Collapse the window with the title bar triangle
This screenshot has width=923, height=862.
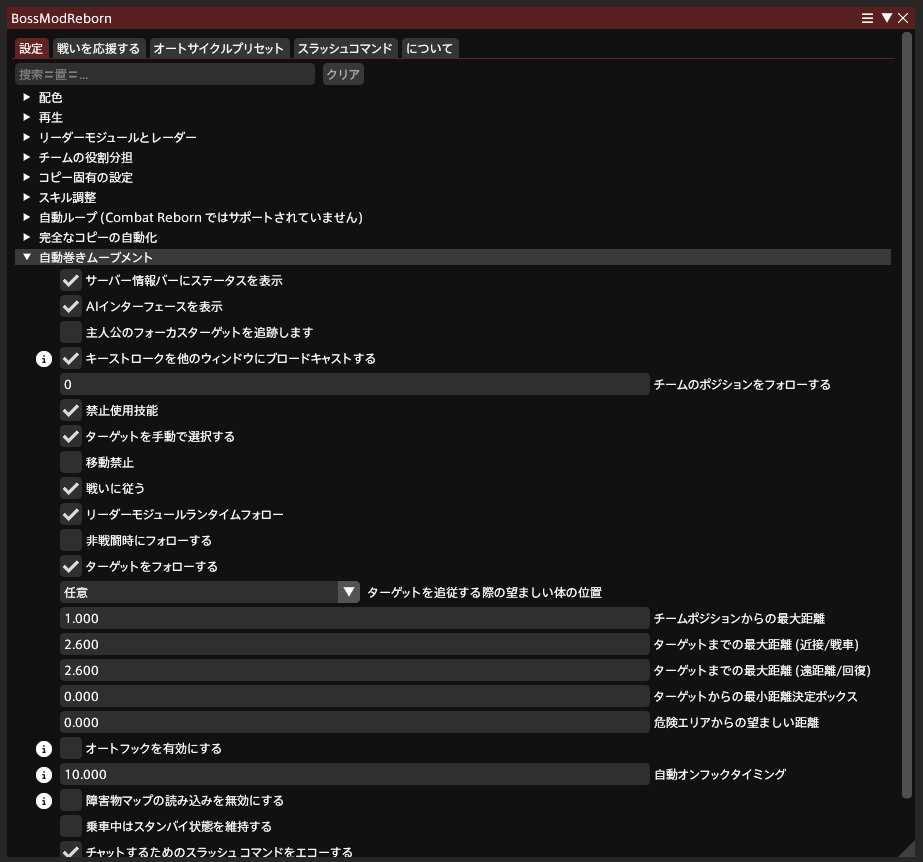[887, 18]
